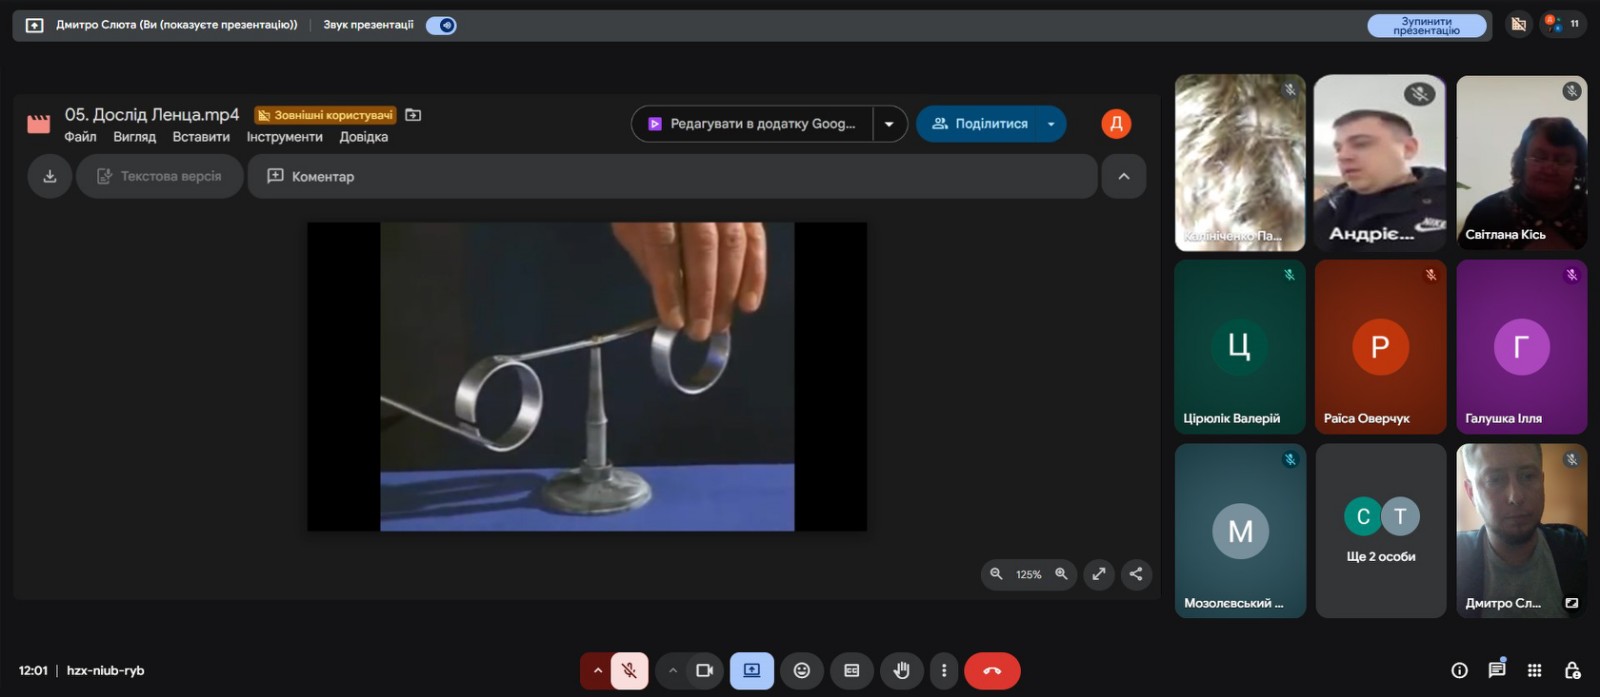Select Світлана Кісь participant video tile

(x=1520, y=162)
